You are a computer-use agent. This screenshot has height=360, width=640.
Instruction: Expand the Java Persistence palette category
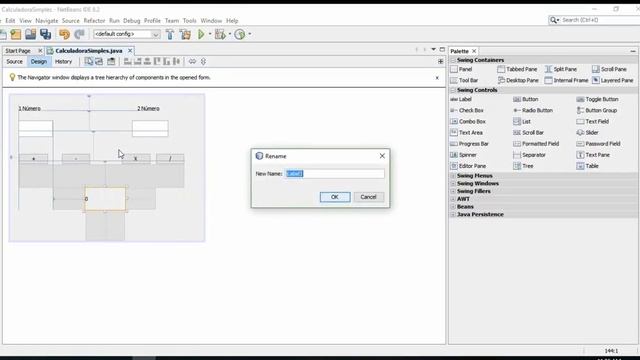point(453,215)
